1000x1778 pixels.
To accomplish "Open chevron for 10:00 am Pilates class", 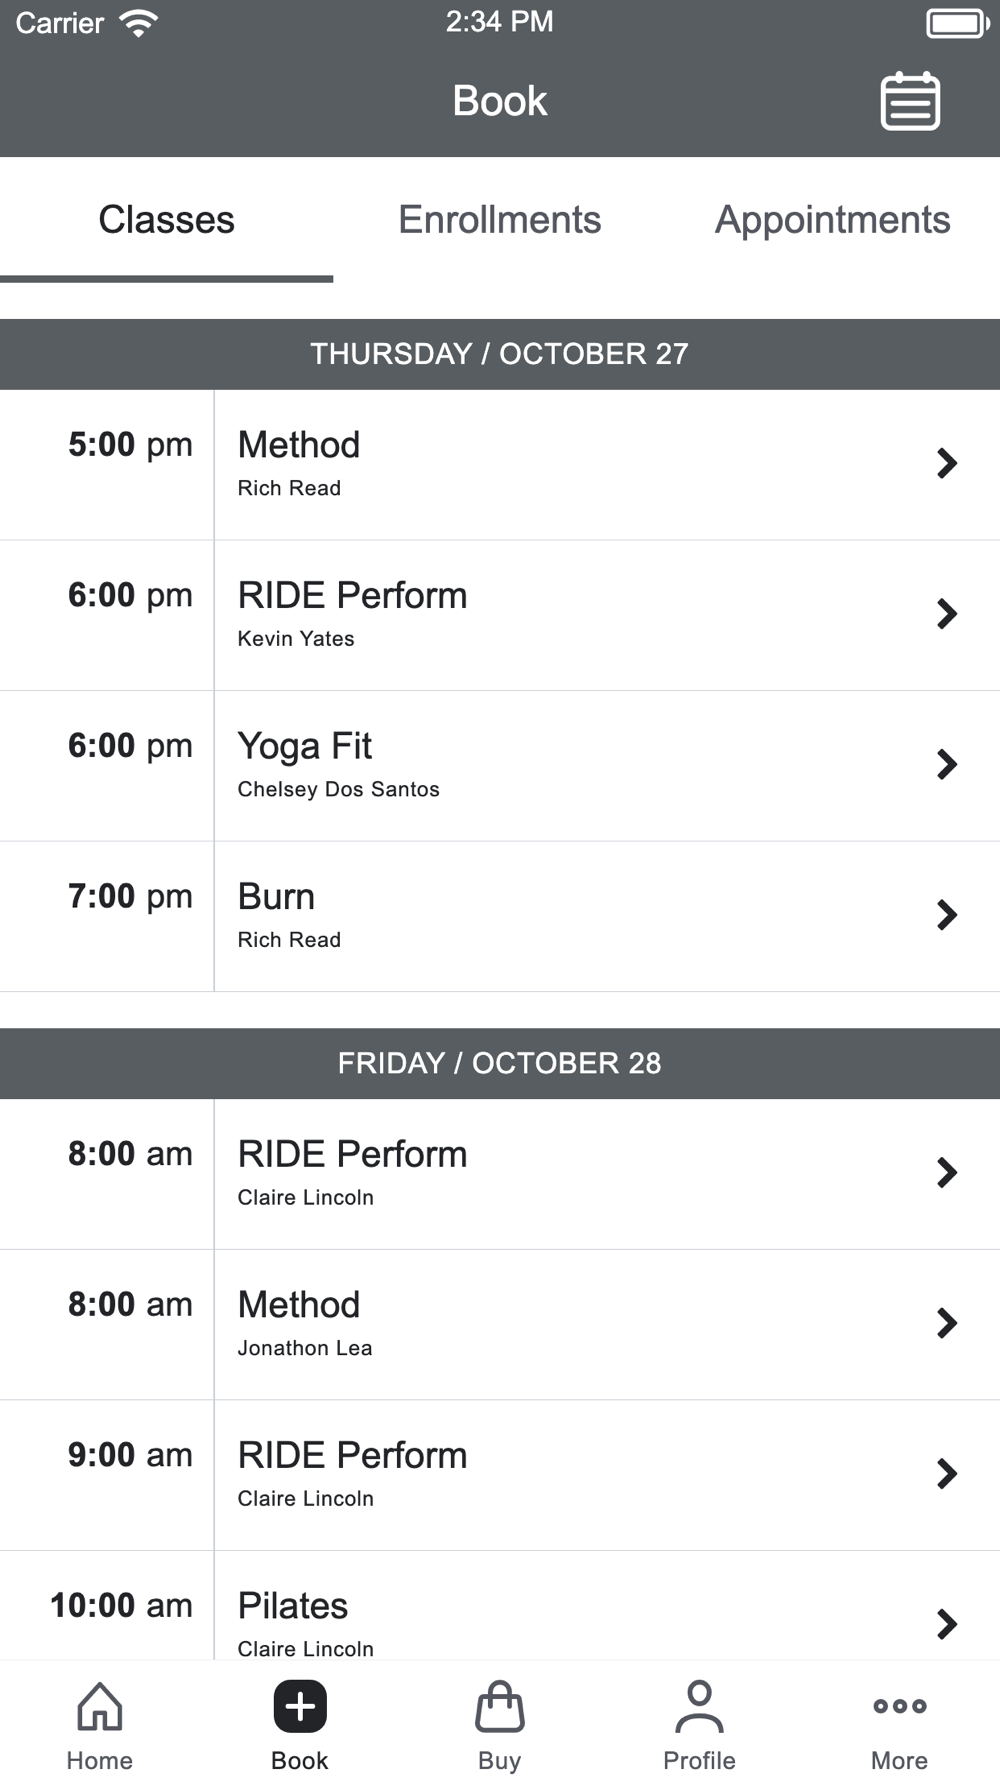I will click(946, 1624).
